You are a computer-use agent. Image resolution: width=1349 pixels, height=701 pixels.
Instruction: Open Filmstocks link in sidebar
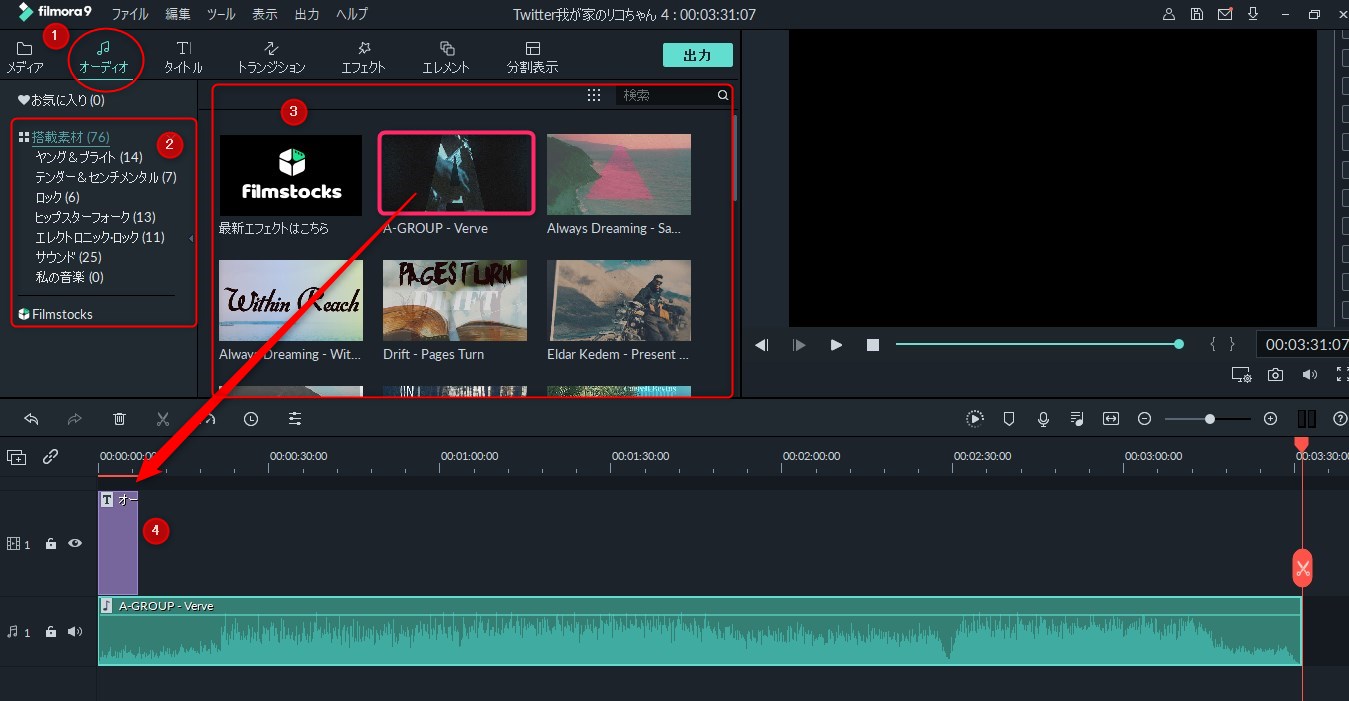click(55, 314)
